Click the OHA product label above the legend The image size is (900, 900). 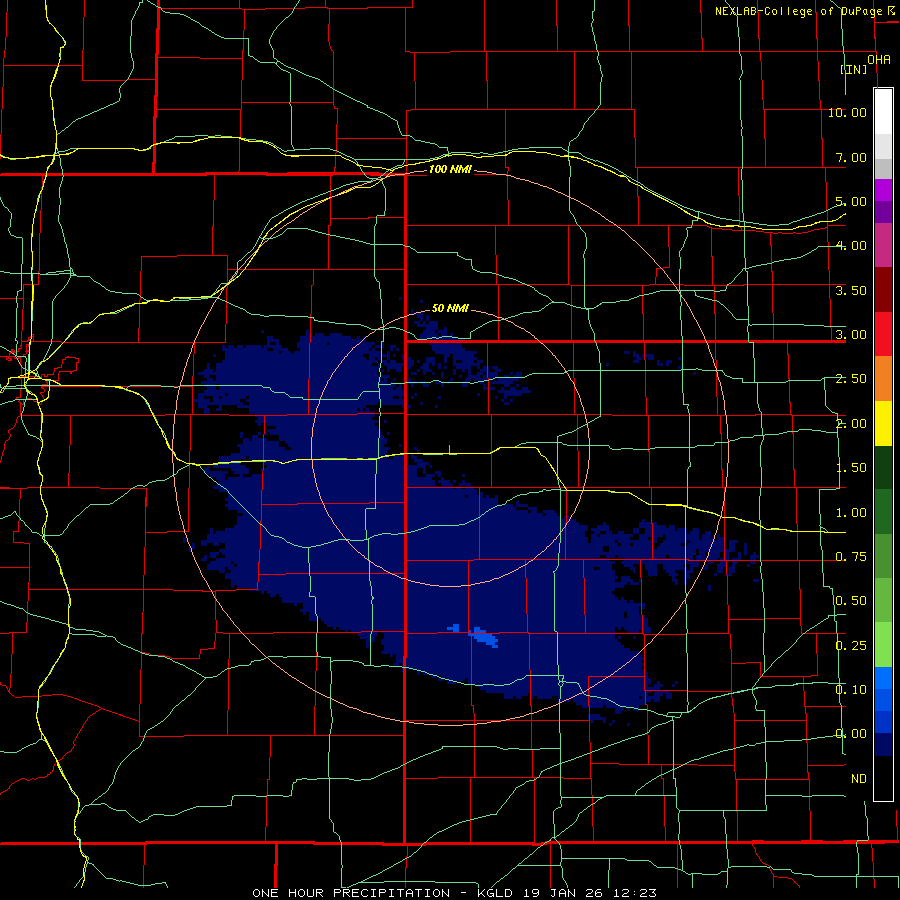pyautogui.click(x=879, y=60)
